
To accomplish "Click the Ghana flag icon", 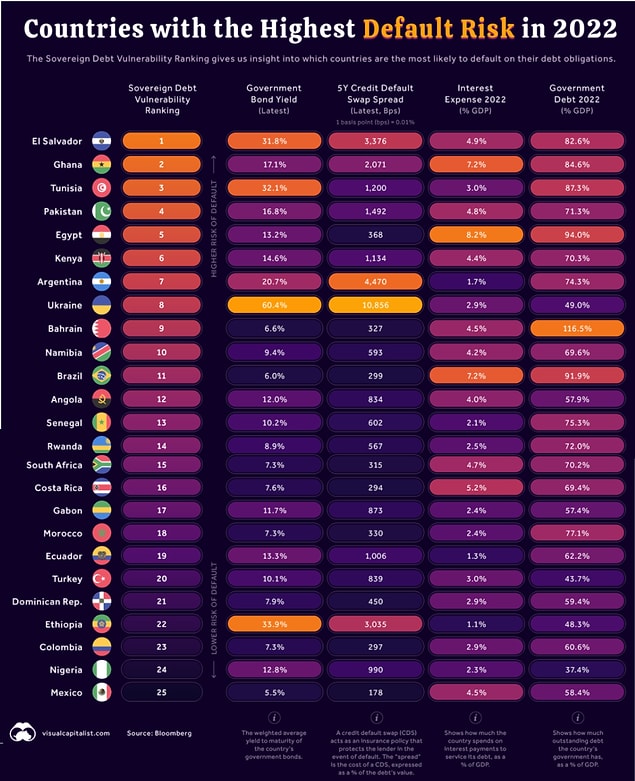I will click(102, 164).
